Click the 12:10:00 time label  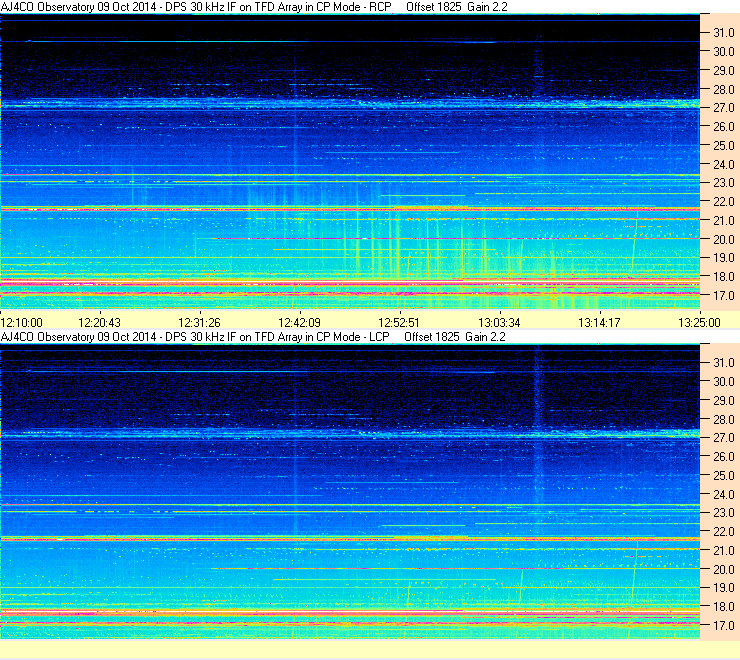(x=22, y=322)
